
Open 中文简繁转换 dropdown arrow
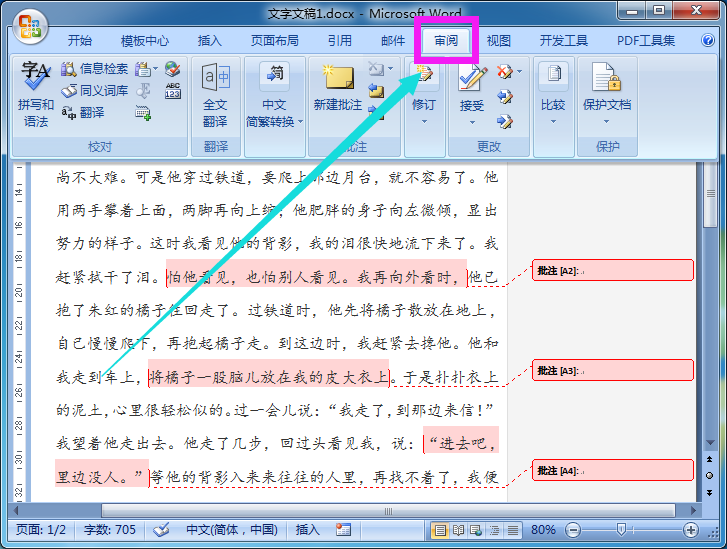click(300, 121)
